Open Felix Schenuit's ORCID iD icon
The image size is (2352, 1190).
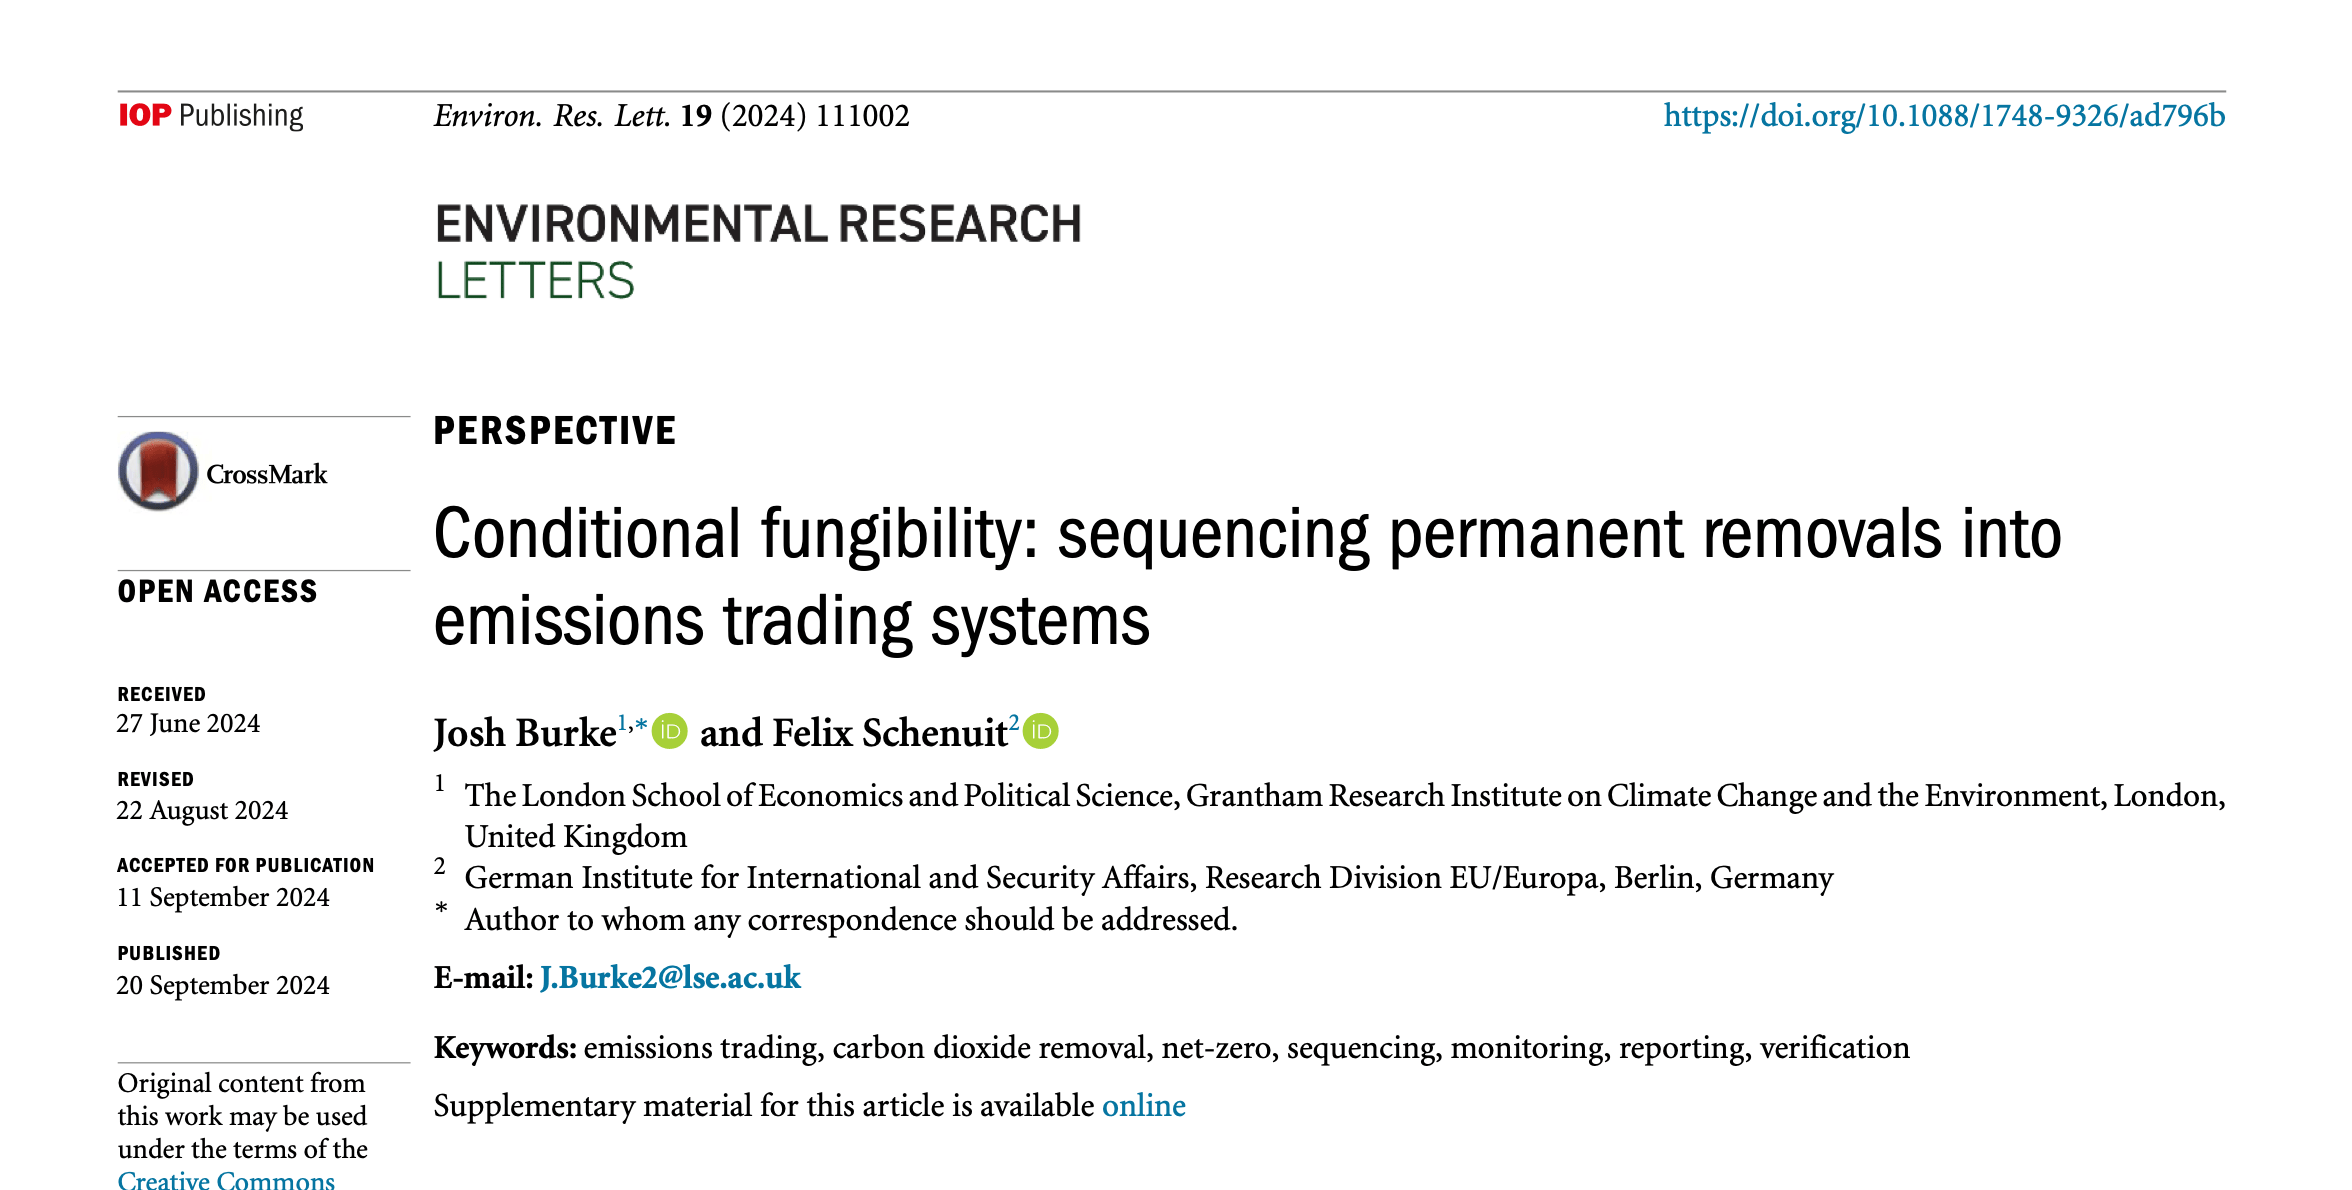click(1041, 732)
